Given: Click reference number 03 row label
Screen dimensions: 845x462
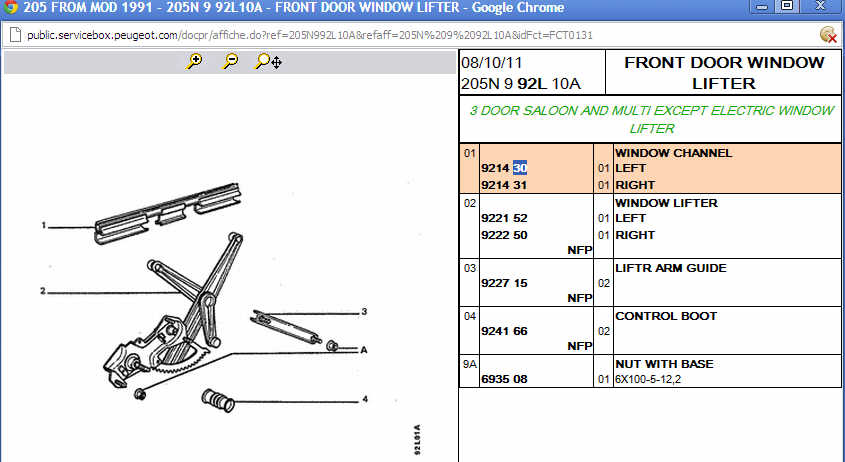Looking at the screenshot, I should [469, 268].
